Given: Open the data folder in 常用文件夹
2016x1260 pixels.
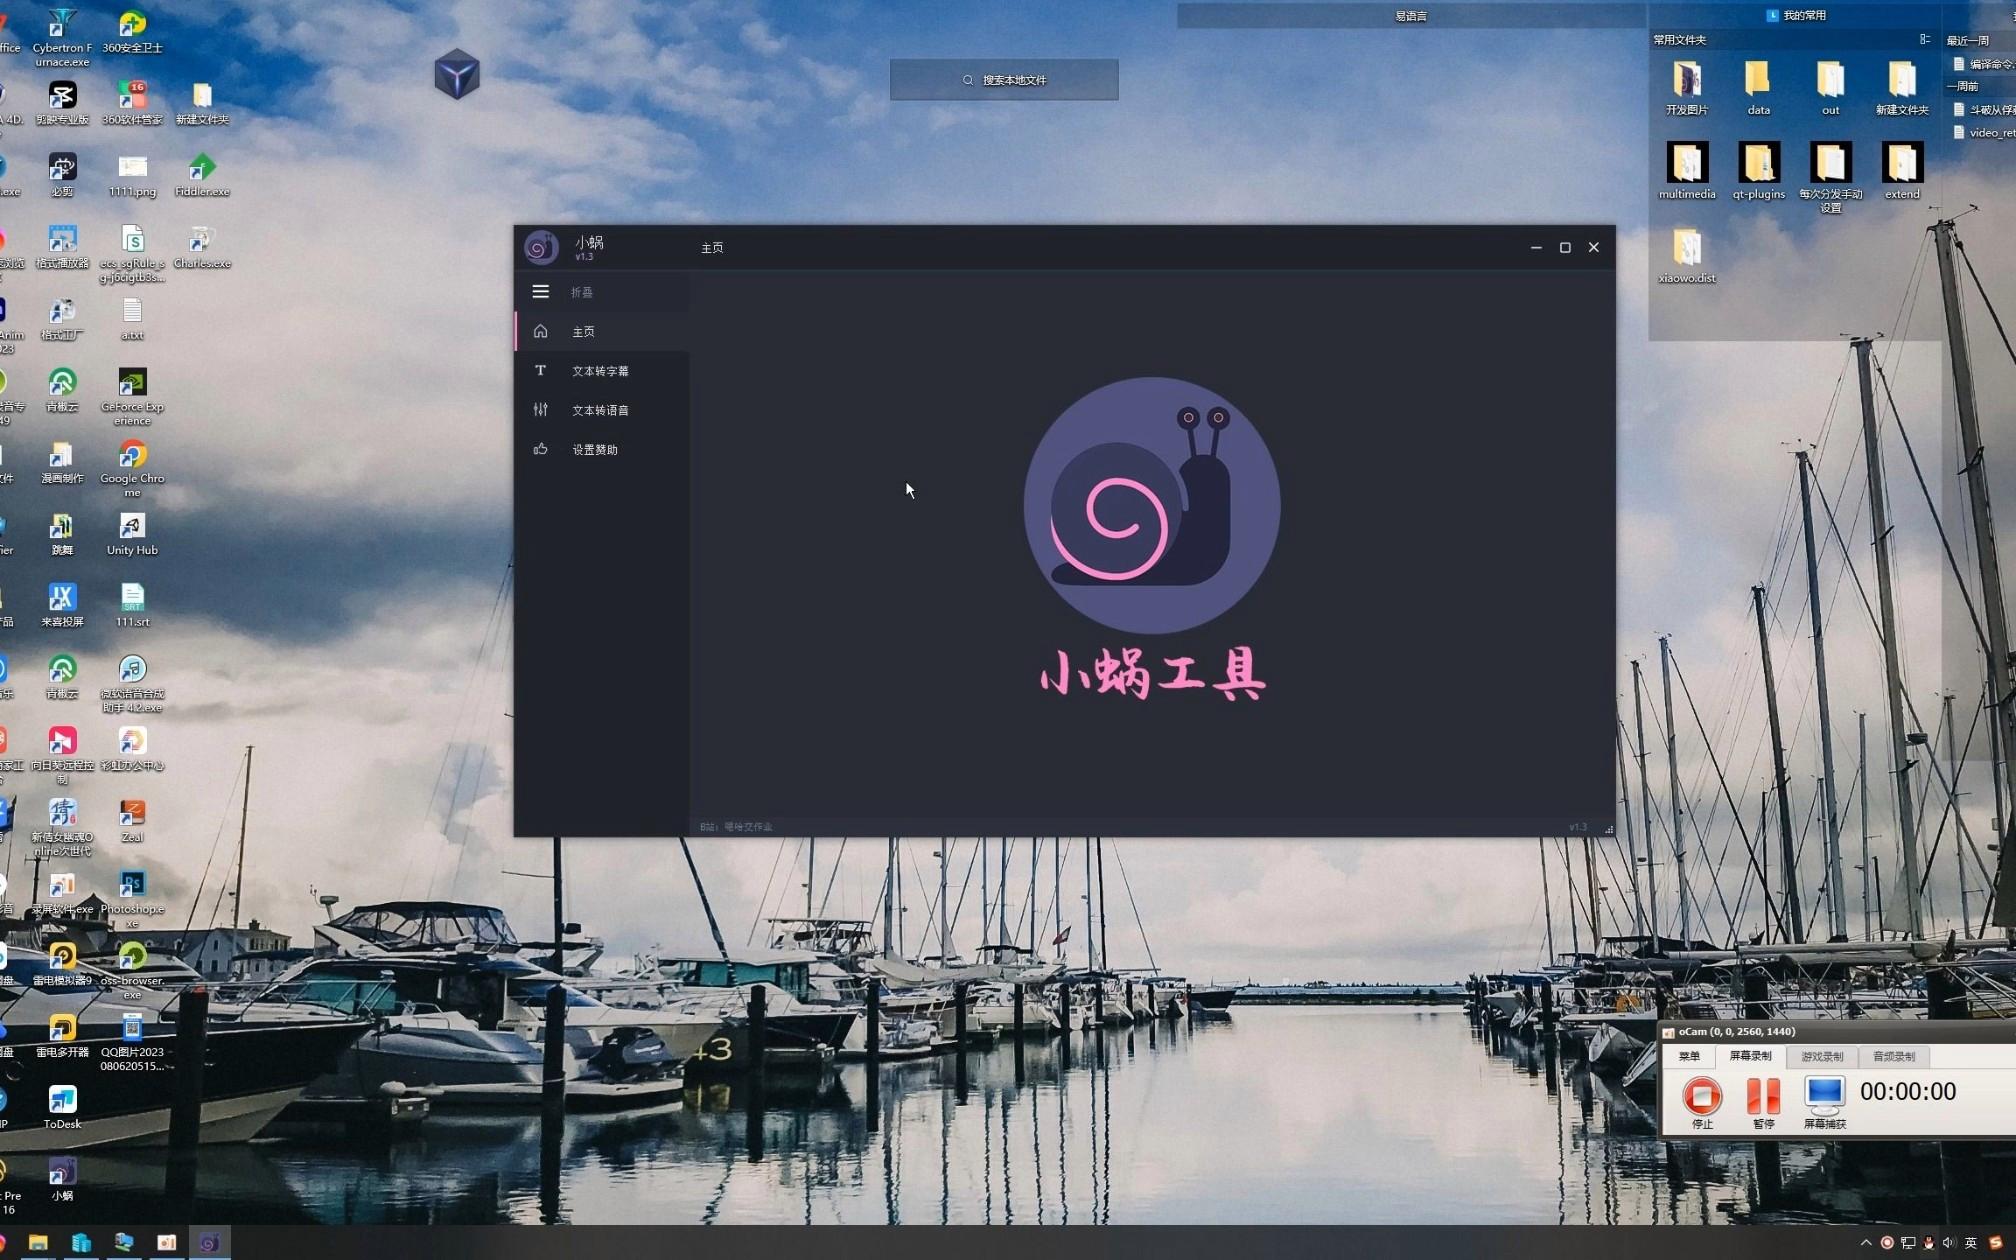Looking at the screenshot, I should coord(1758,89).
